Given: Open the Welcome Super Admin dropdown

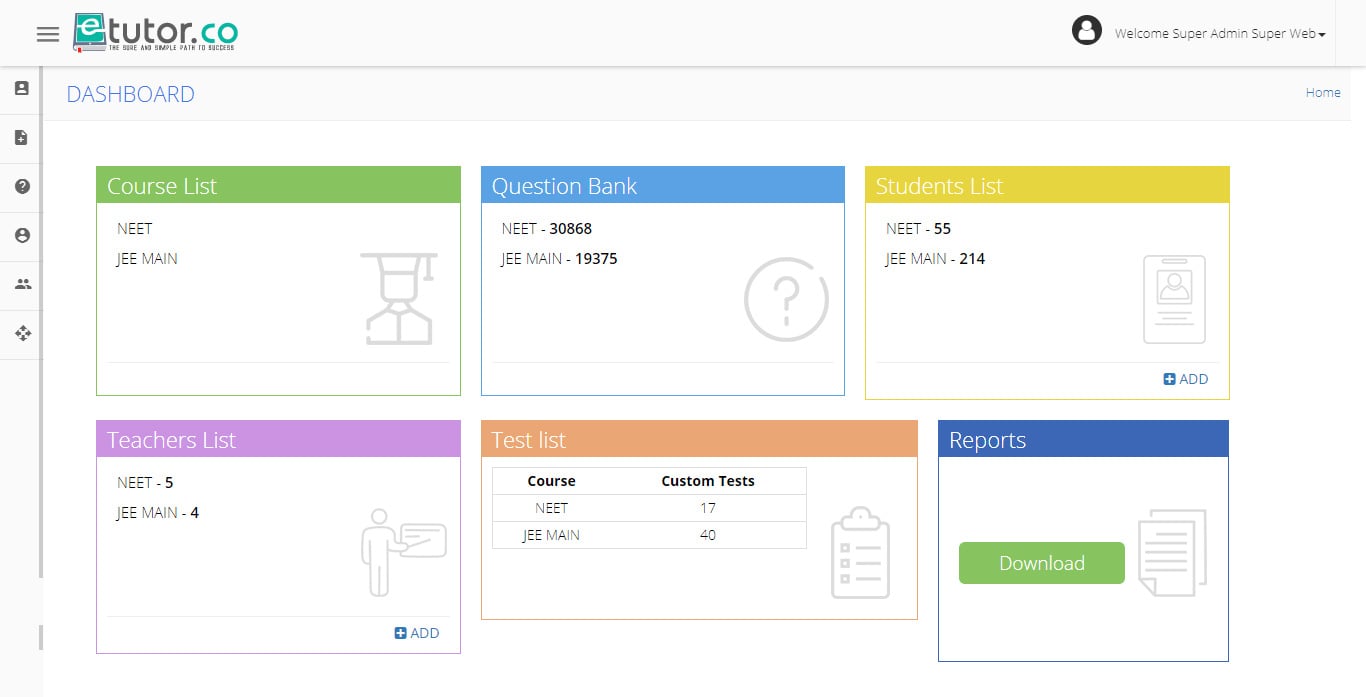Looking at the screenshot, I should pos(1220,34).
